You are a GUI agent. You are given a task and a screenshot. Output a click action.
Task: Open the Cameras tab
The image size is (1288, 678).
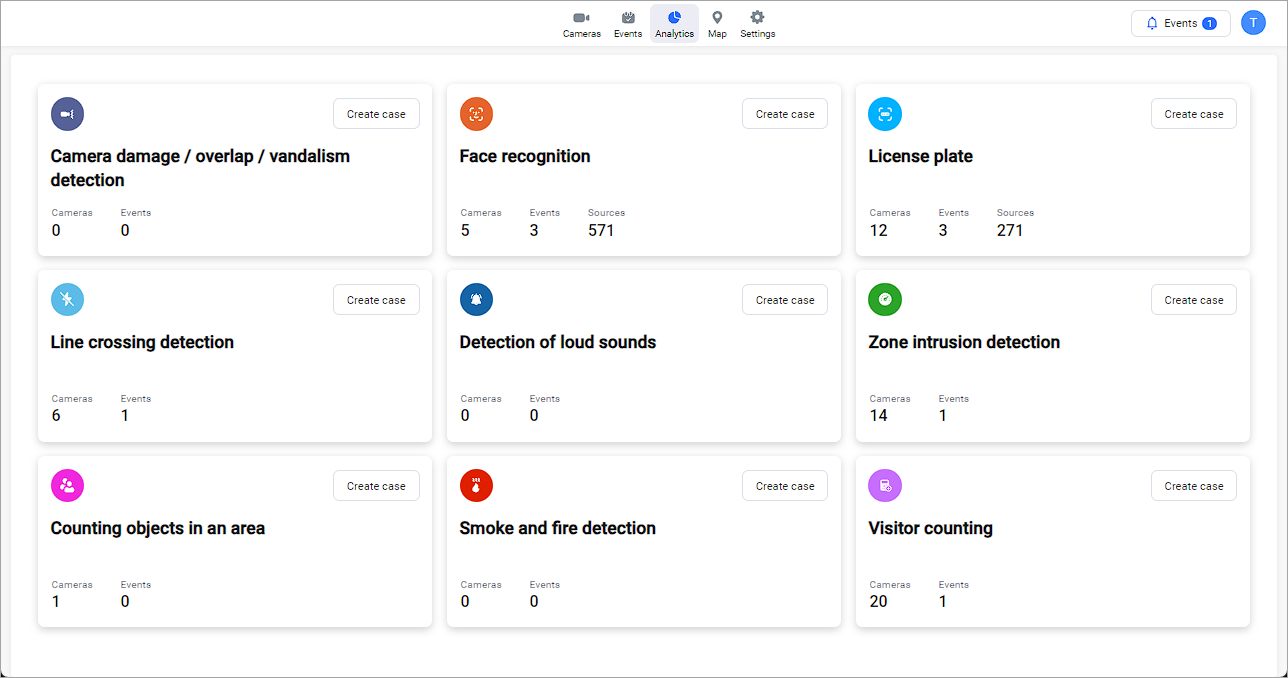(581, 24)
